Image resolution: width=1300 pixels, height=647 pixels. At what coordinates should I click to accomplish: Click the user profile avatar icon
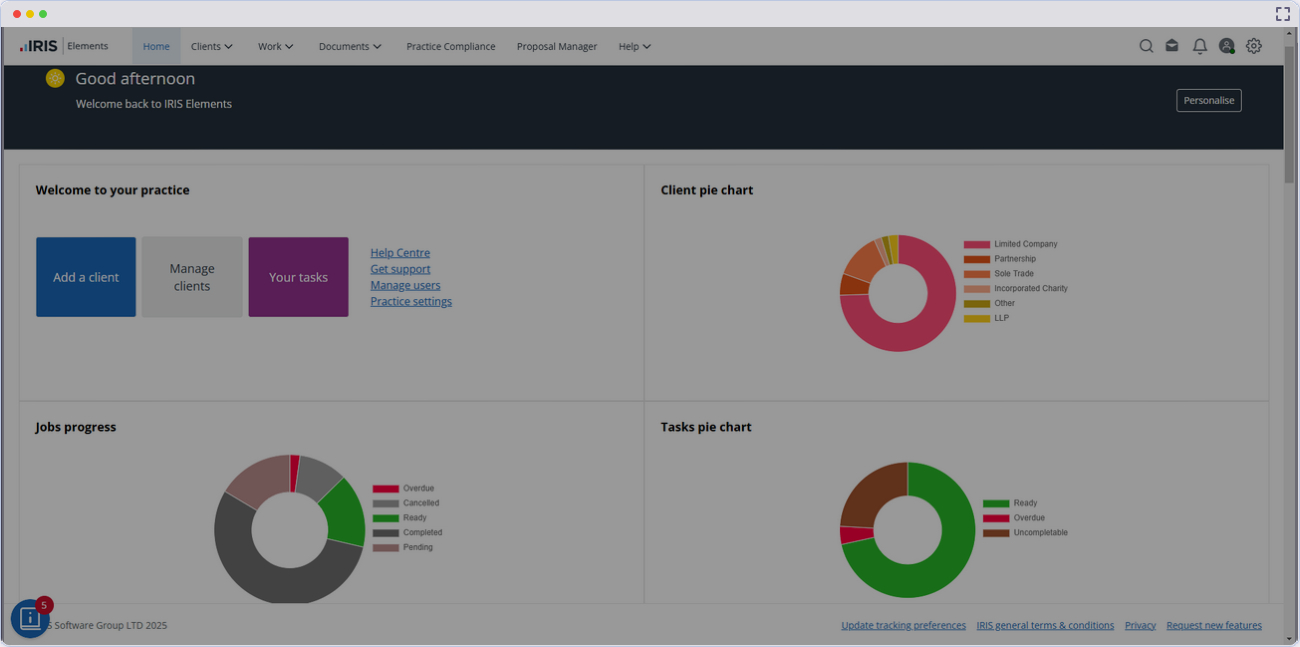1226,46
